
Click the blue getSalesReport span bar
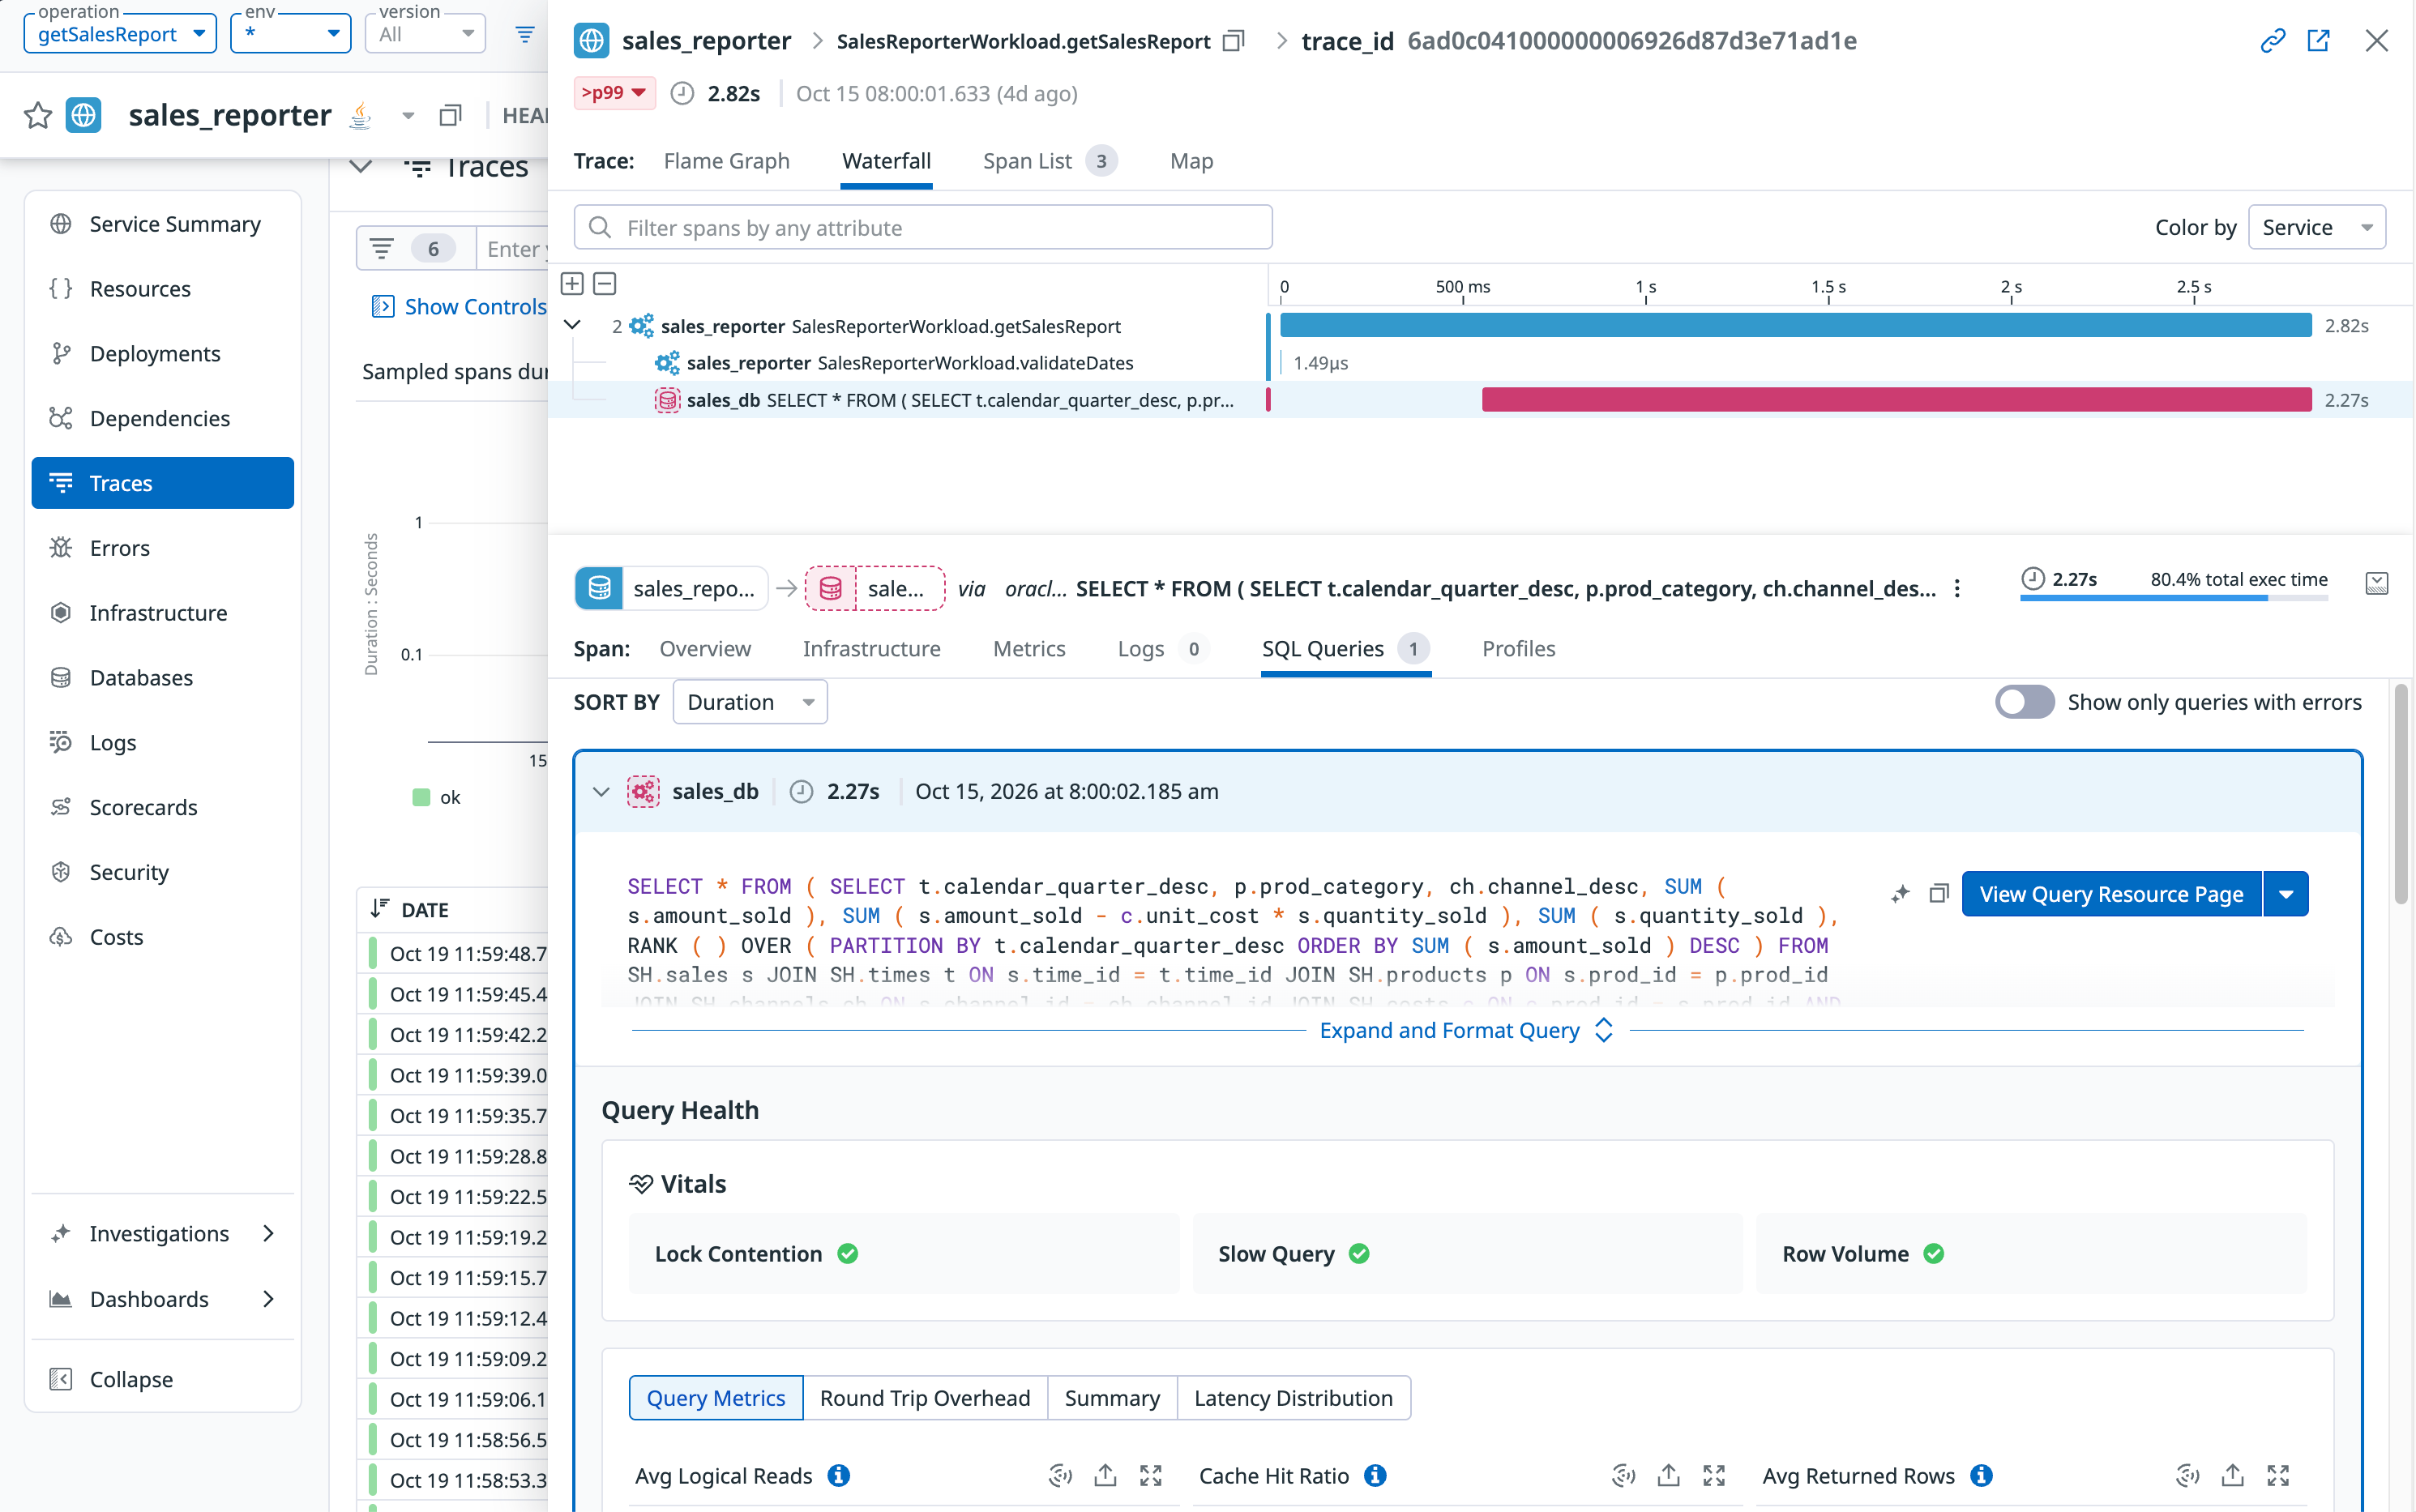pos(1796,325)
